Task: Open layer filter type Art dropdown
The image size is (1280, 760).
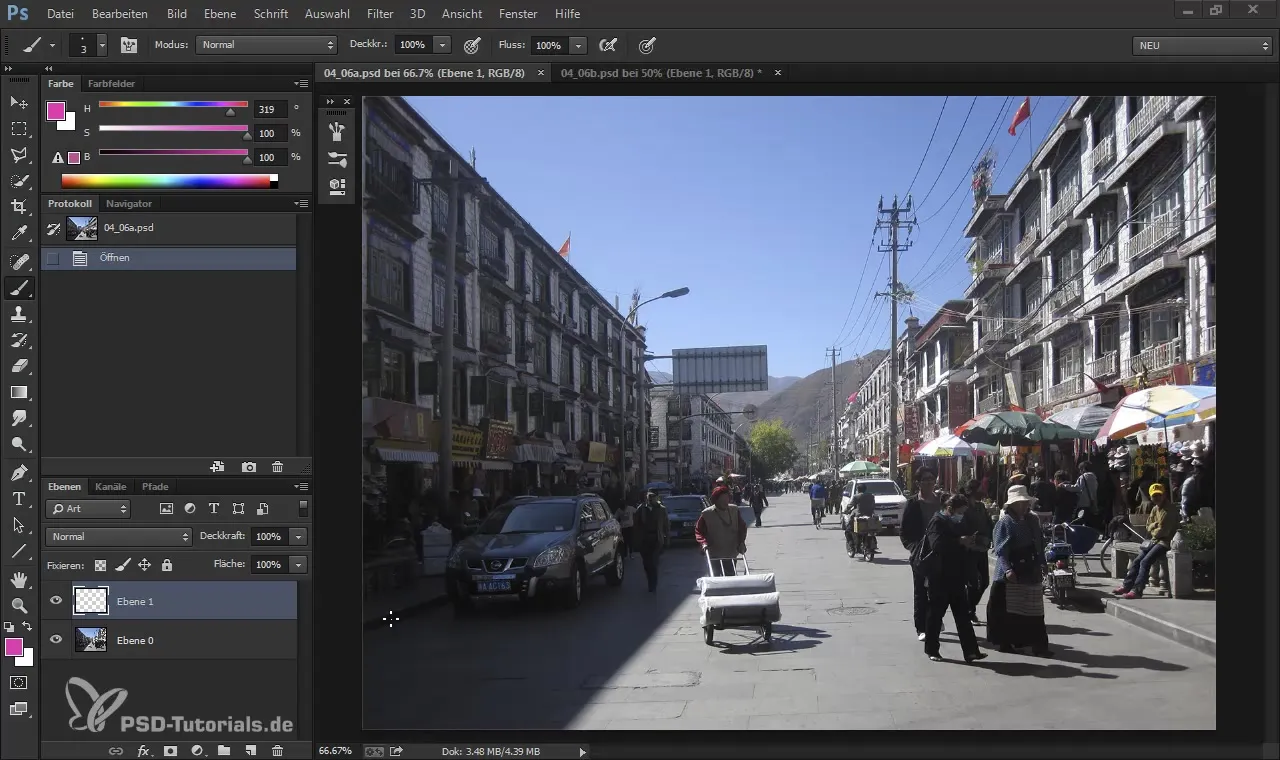Action: (x=89, y=509)
